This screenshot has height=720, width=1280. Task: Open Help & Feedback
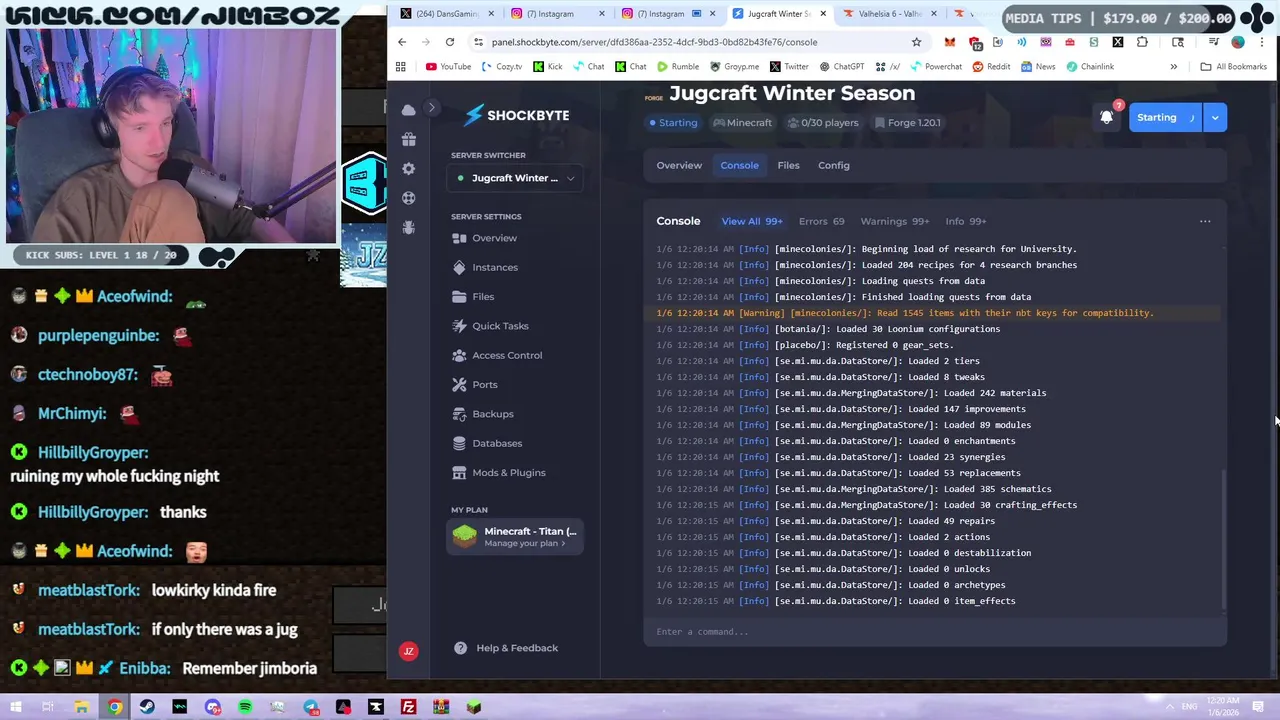[x=506, y=648]
